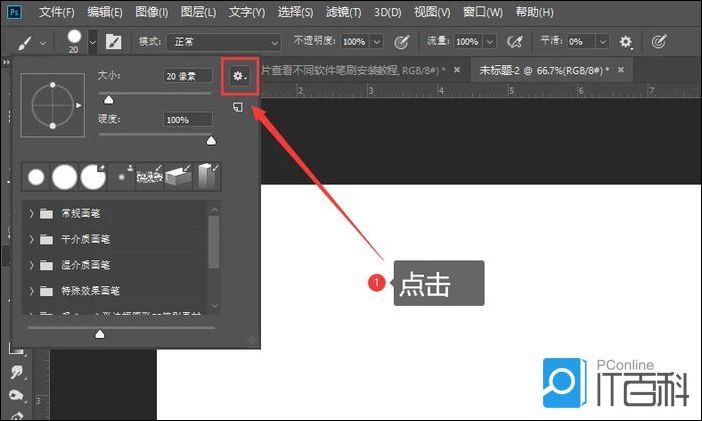702x421 pixels.
Task: Open brush panel gear settings menu
Action: 240,76
